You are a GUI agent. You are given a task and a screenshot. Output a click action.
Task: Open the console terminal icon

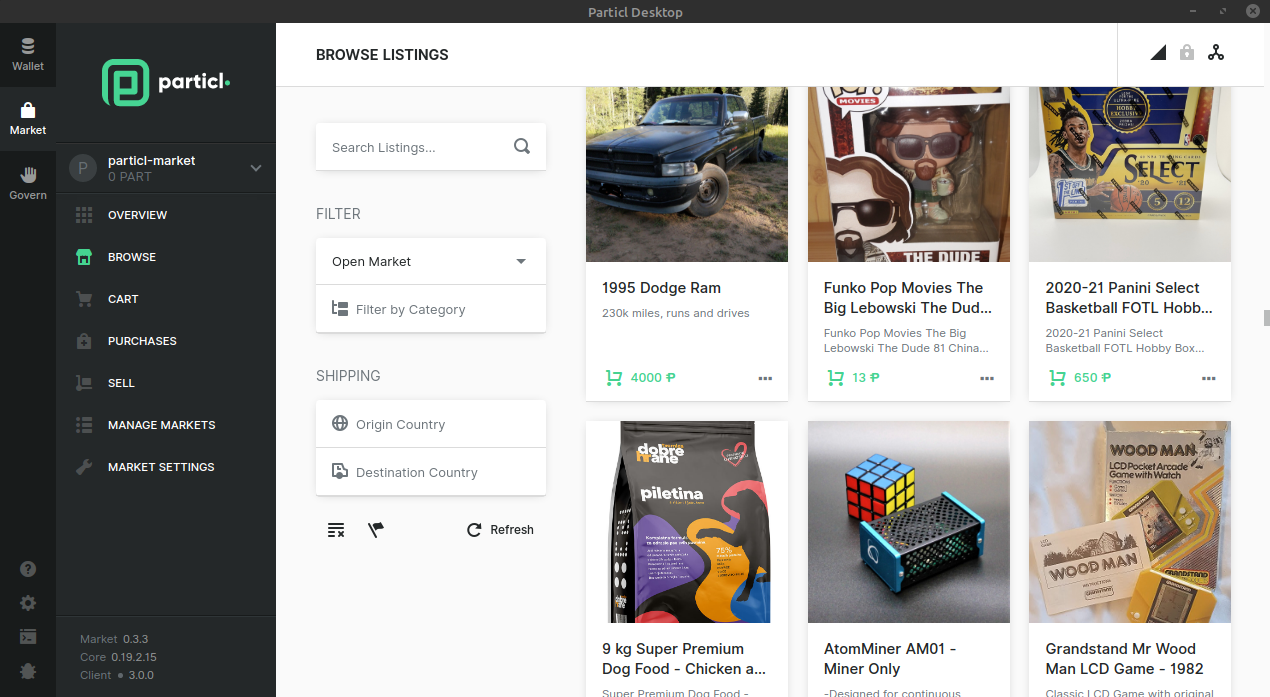click(x=28, y=637)
